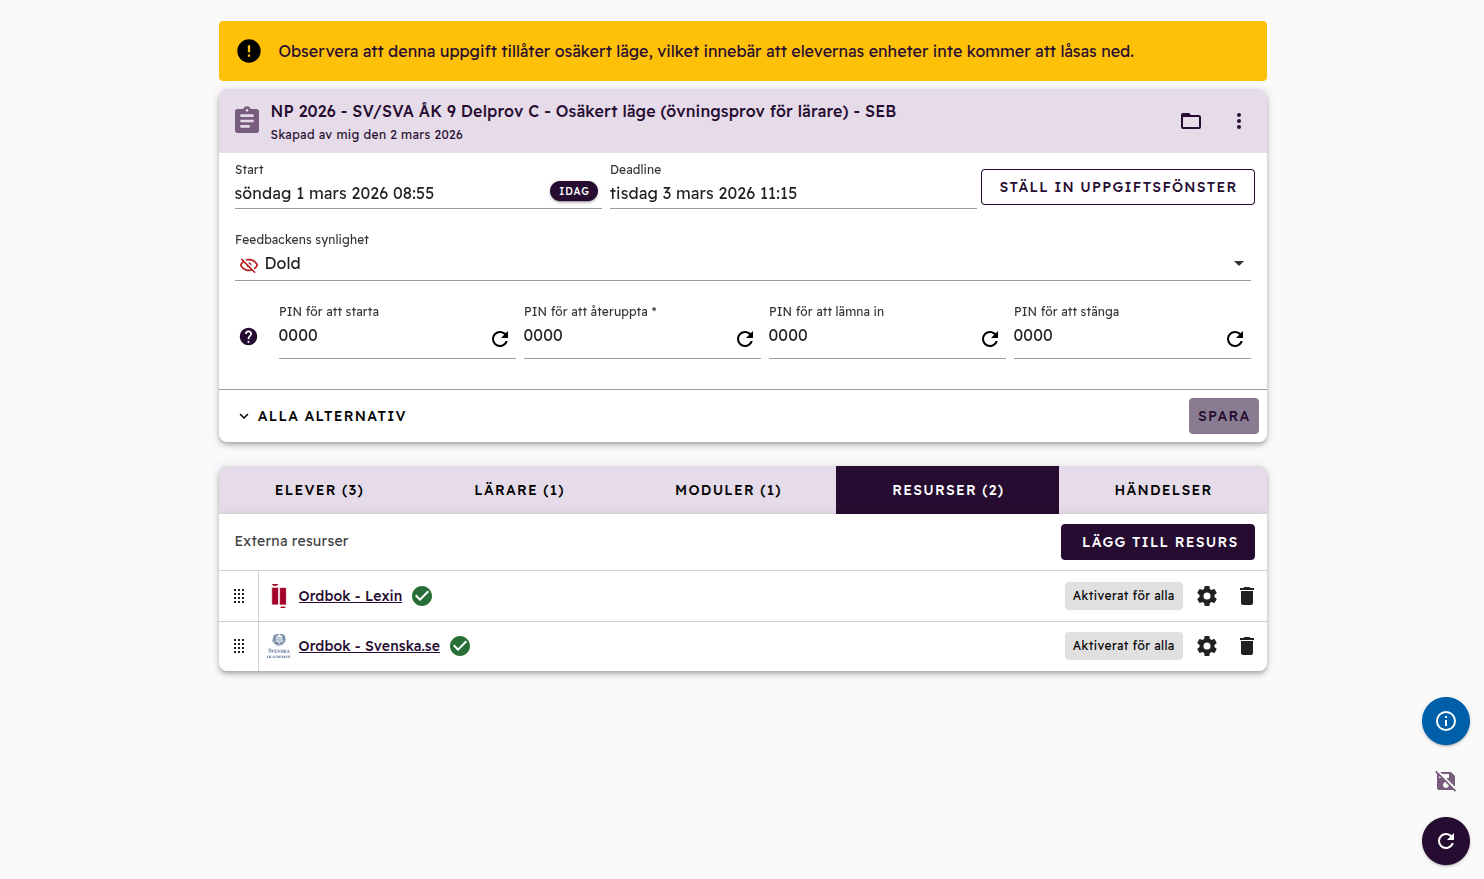Open the folder icon in assignment header

(x=1190, y=121)
